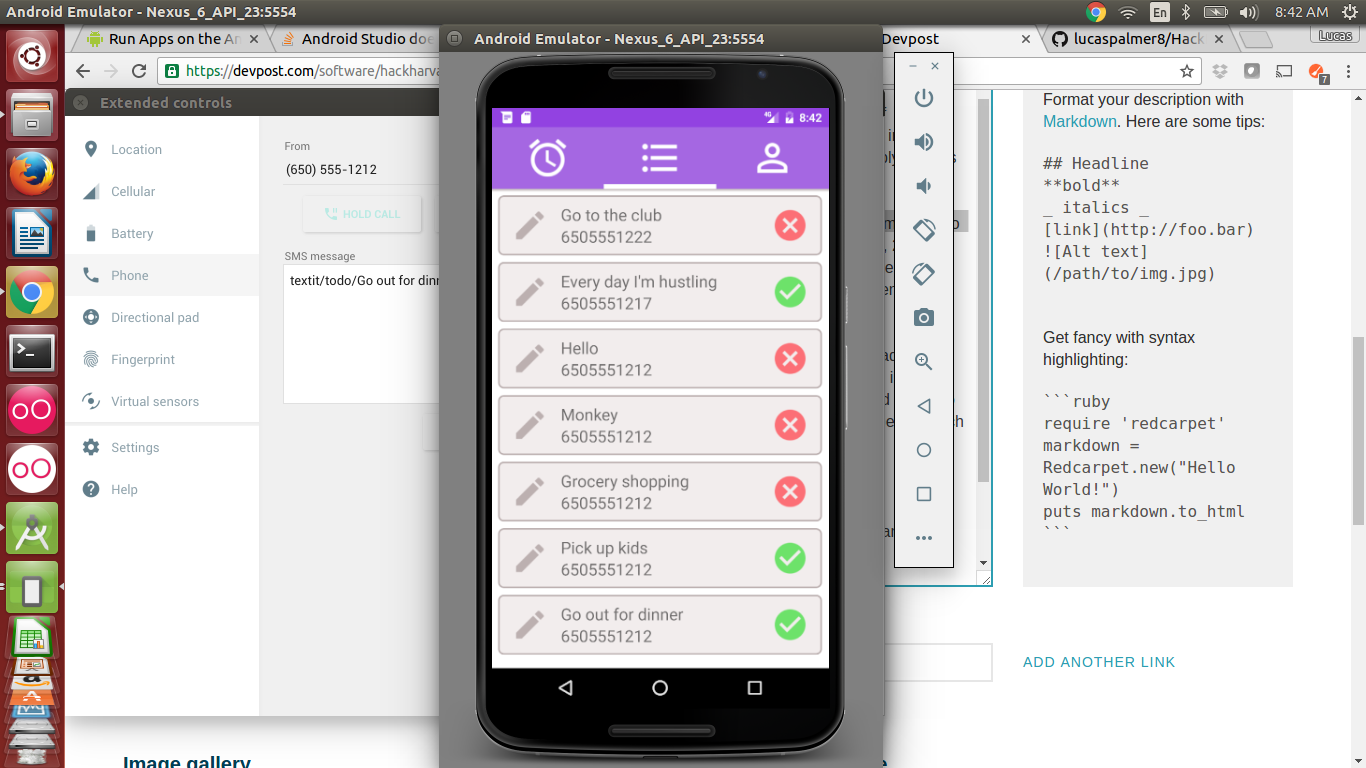Click emulator sidebar home circle

pyautogui.click(x=924, y=450)
